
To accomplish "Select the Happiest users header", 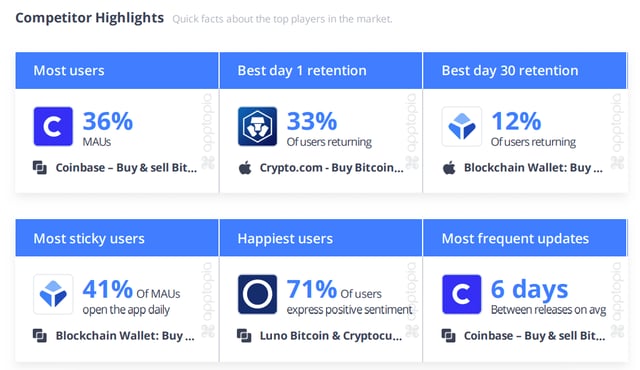I will point(321,238).
